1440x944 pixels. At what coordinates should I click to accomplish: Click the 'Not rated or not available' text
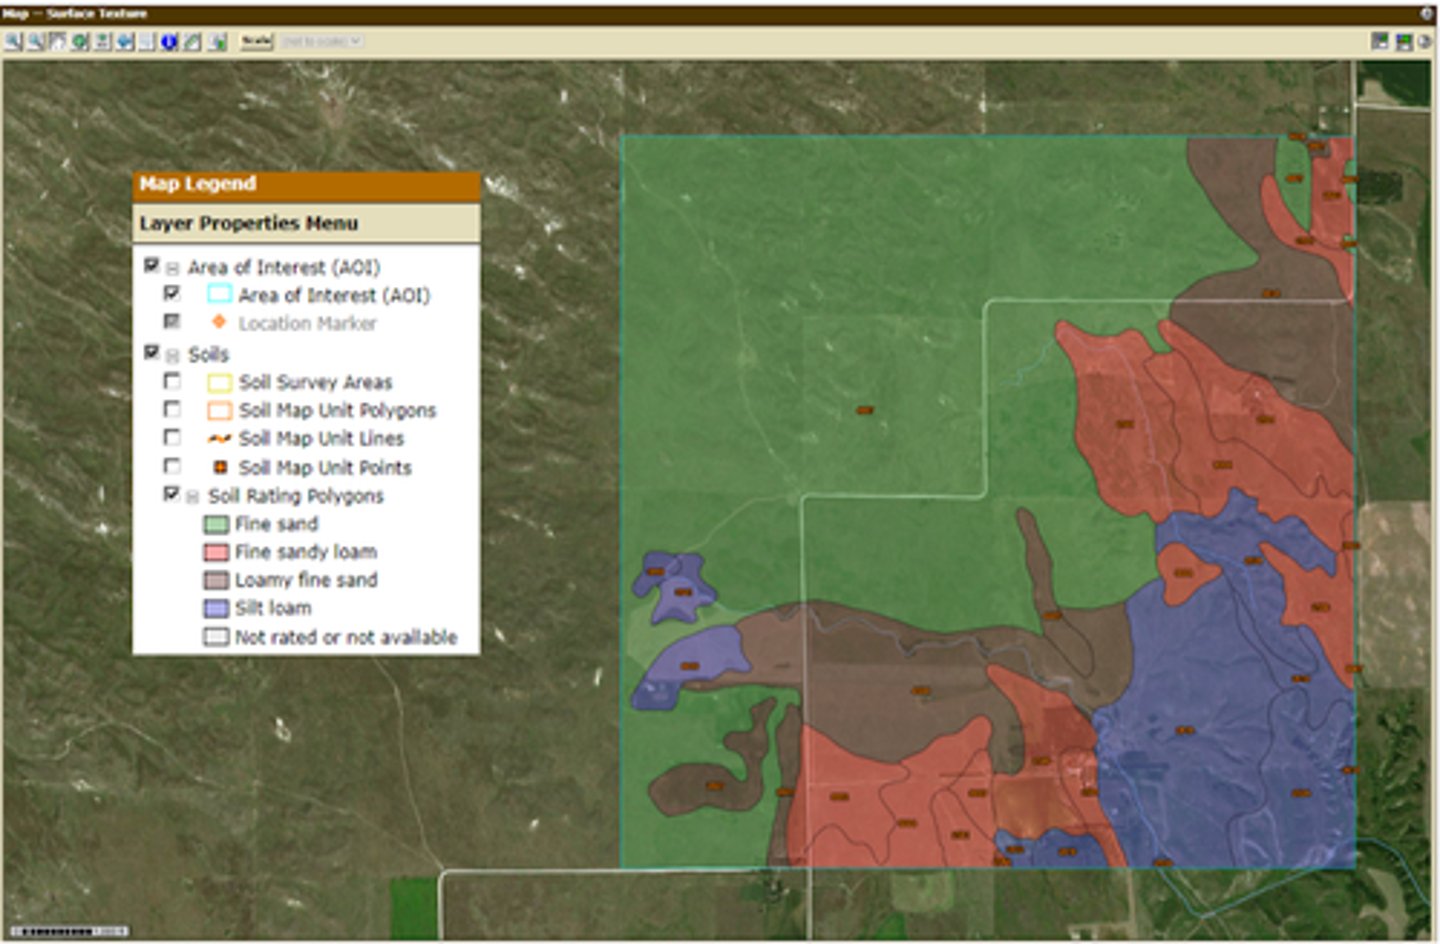(345, 637)
